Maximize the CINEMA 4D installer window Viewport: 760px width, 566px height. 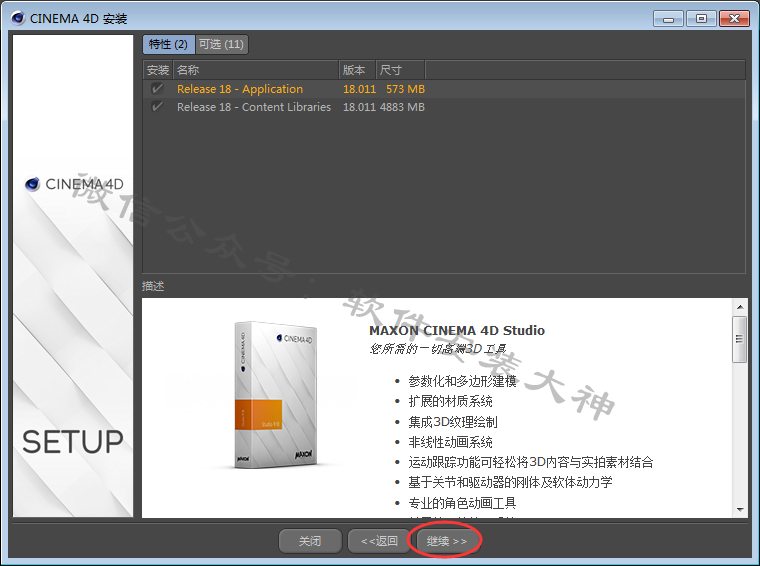point(701,18)
